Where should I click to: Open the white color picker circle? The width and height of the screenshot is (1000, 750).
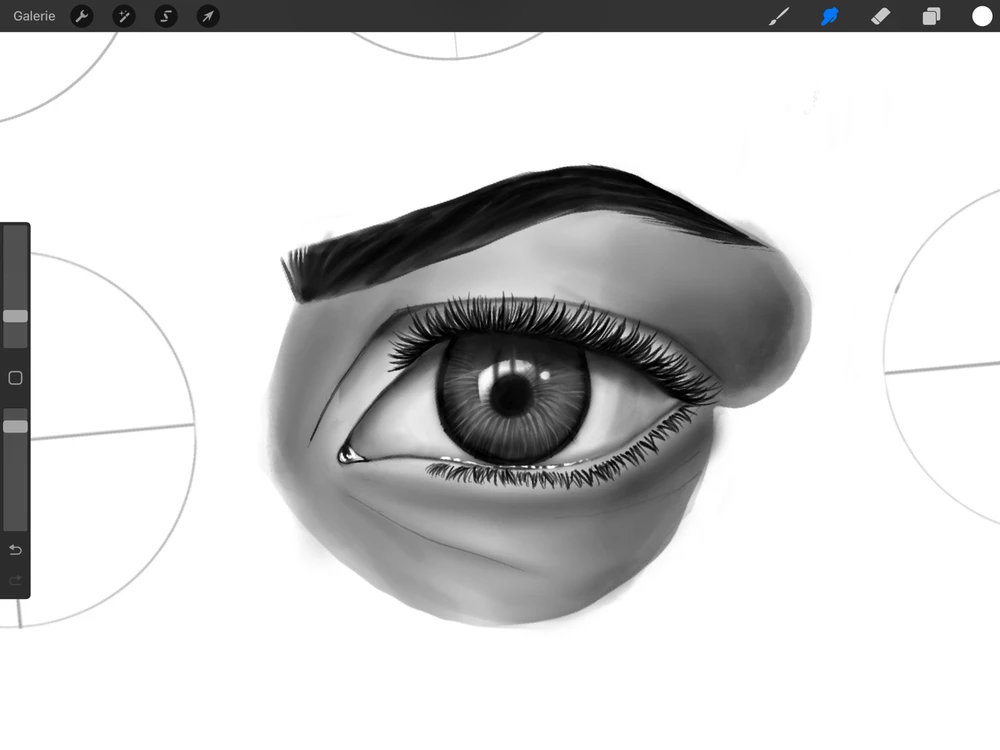coord(982,17)
